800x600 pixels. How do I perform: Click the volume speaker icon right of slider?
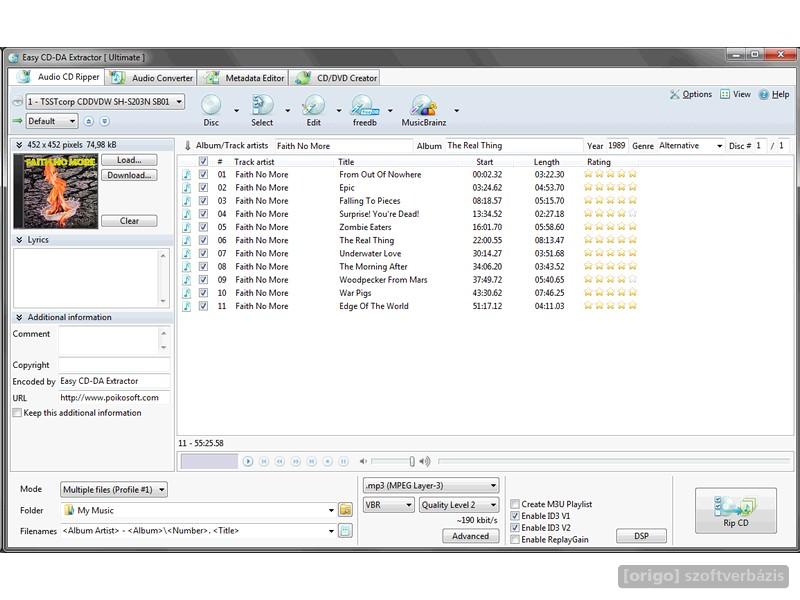pyautogui.click(x=424, y=461)
